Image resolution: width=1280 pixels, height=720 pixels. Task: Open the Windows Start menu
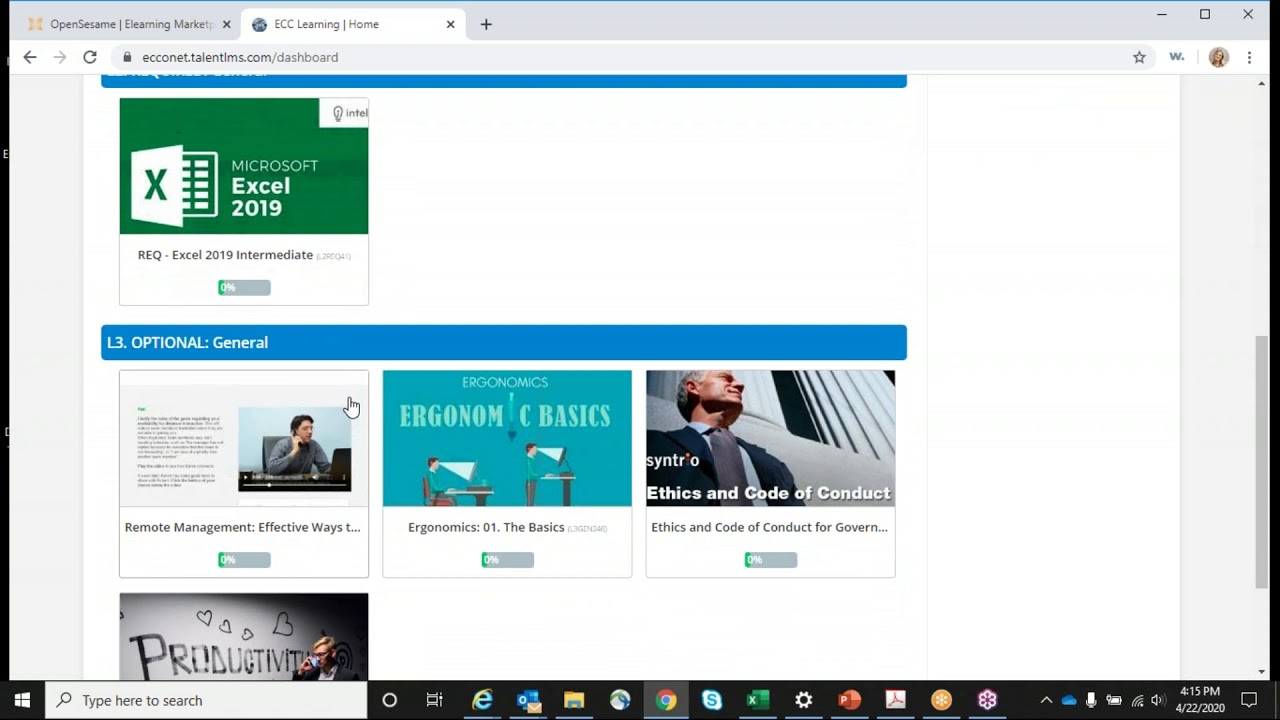coord(22,700)
